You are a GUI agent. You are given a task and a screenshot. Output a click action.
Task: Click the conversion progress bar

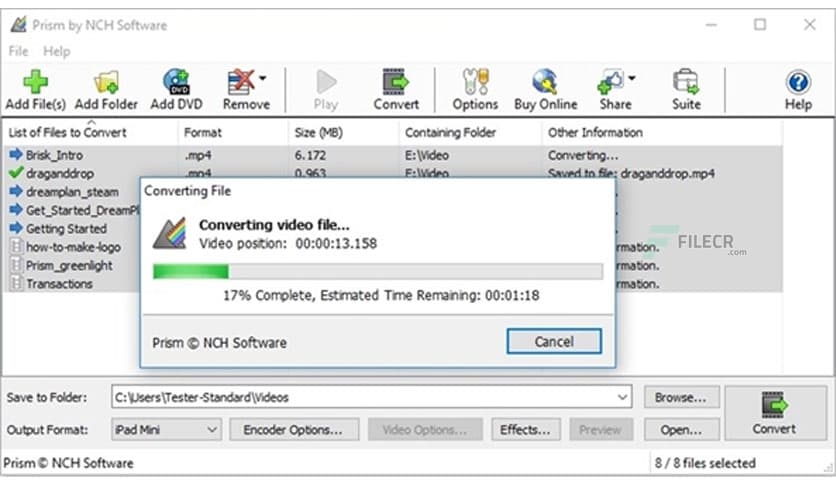click(378, 271)
